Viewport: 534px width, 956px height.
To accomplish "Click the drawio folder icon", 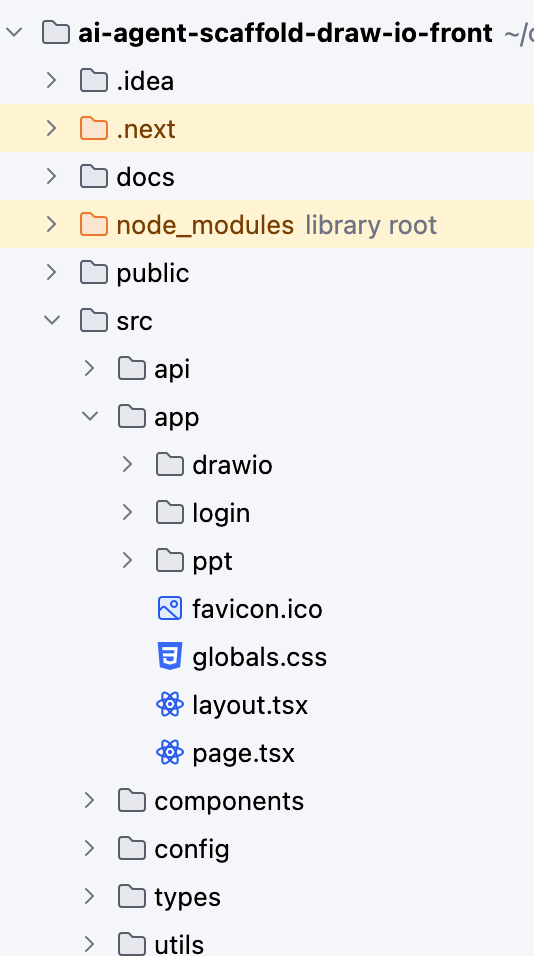I will [x=169, y=465].
